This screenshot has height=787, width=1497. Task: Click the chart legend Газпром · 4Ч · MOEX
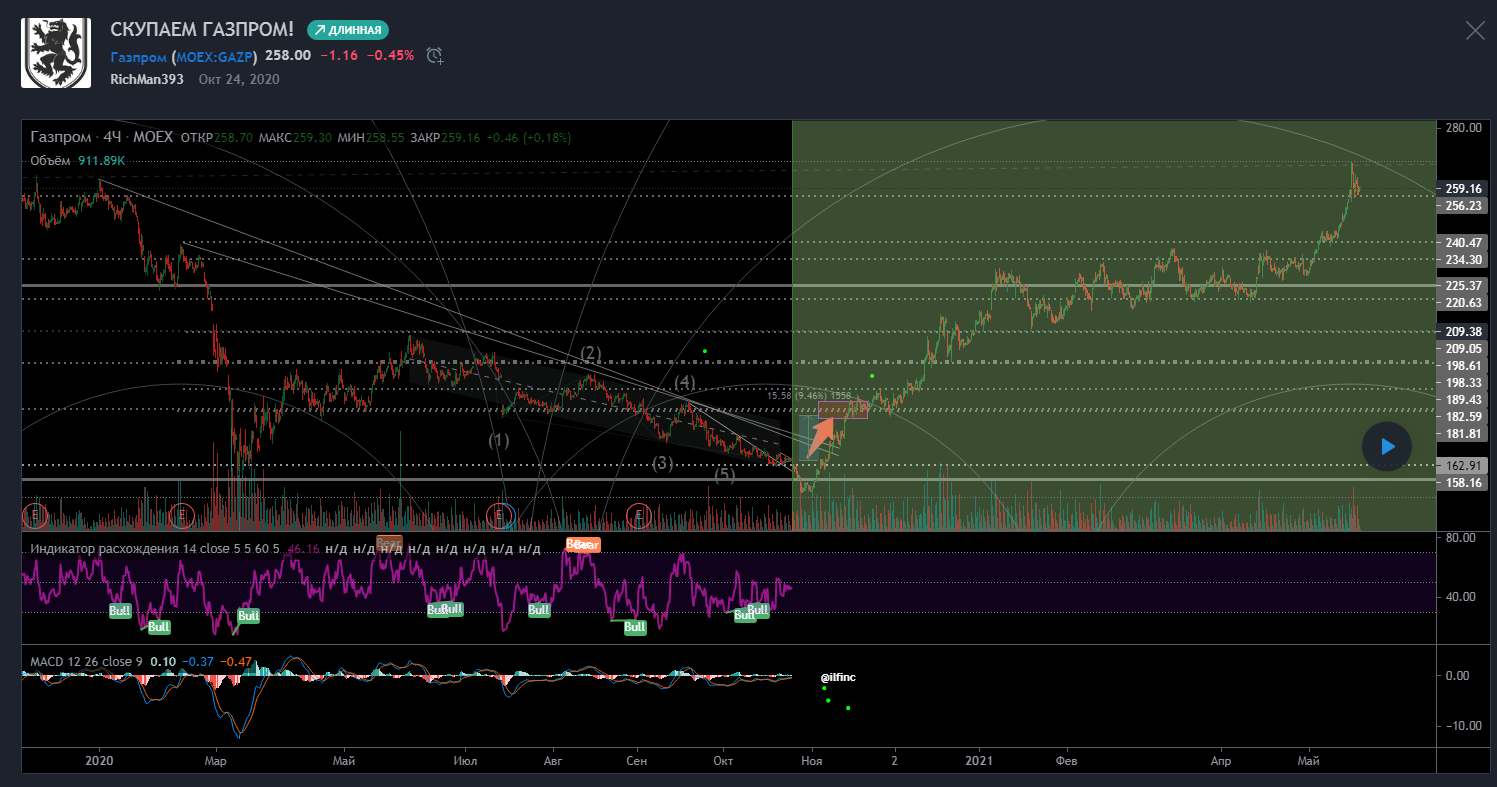[102, 137]
